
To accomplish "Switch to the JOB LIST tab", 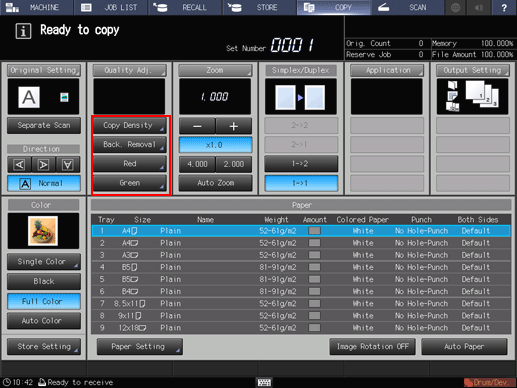I will point(111,7).
